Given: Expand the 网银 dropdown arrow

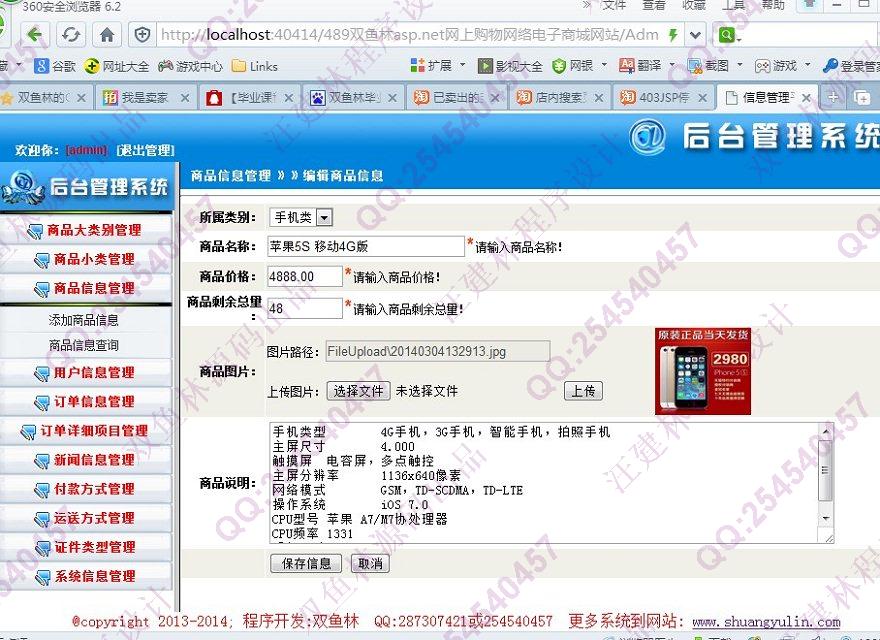Looking at the screenshot, I should [604, 65].
